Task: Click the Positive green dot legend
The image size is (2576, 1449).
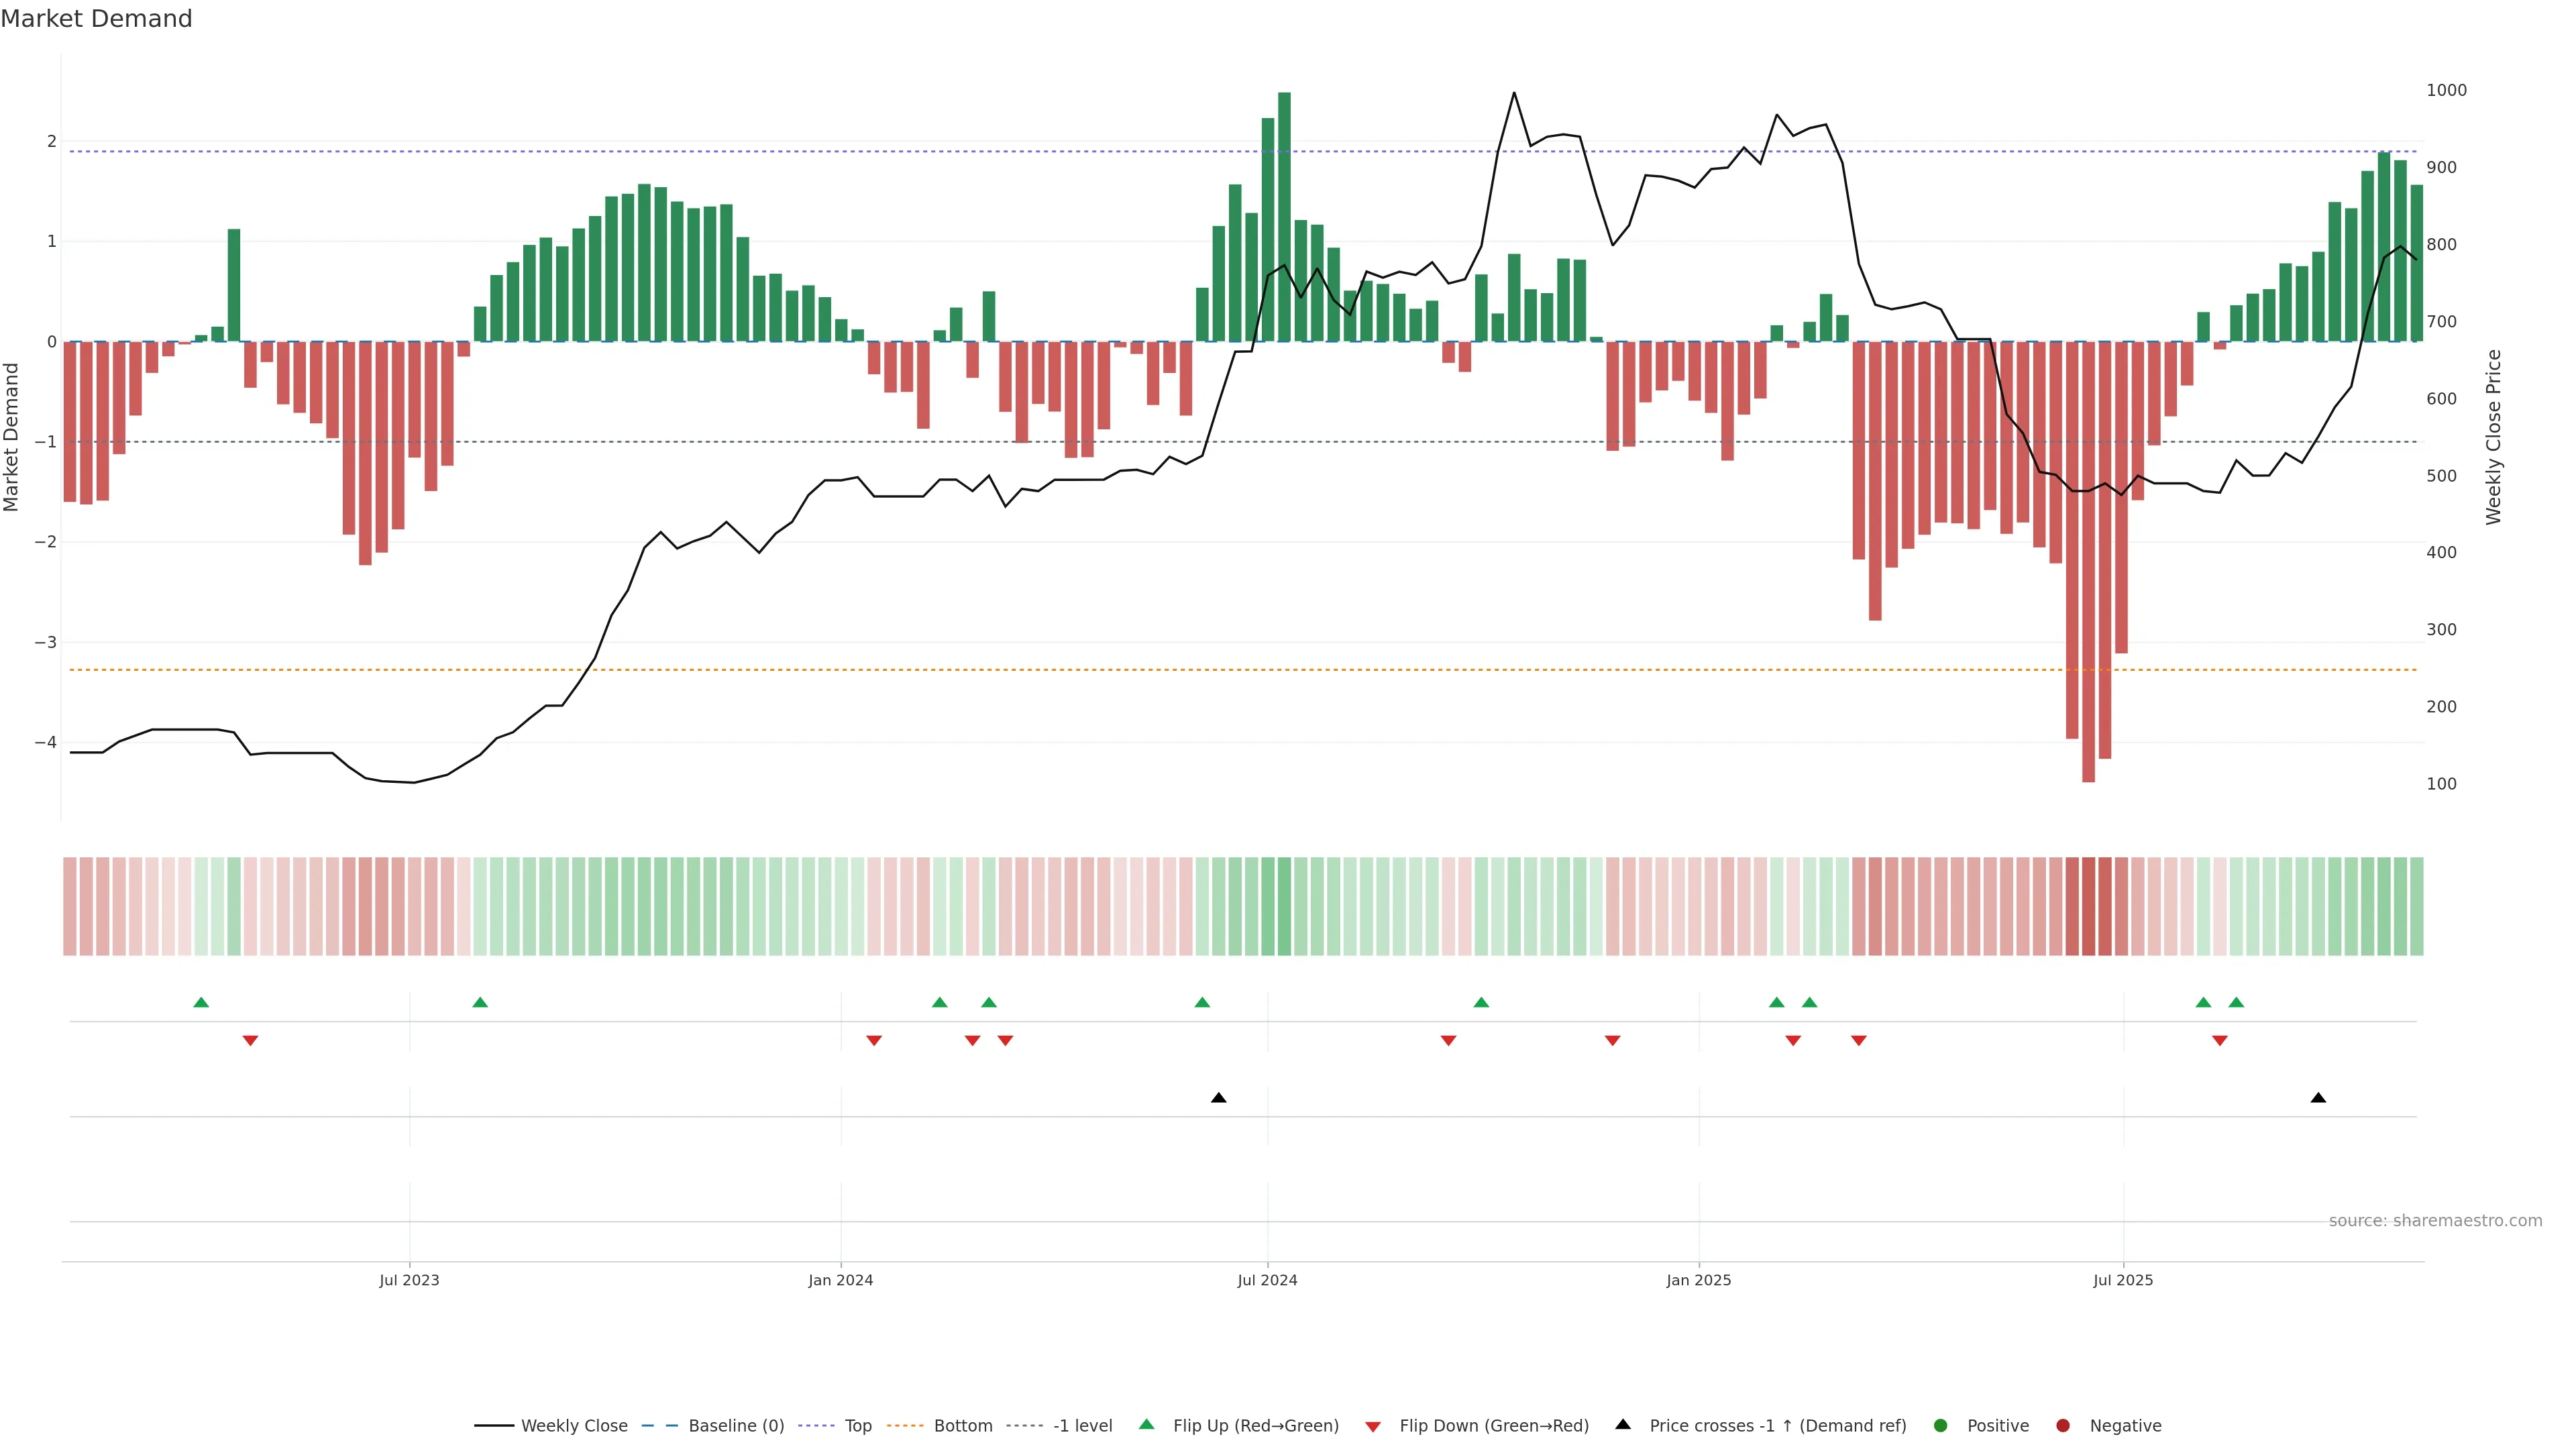Action: (1941, 1426)
